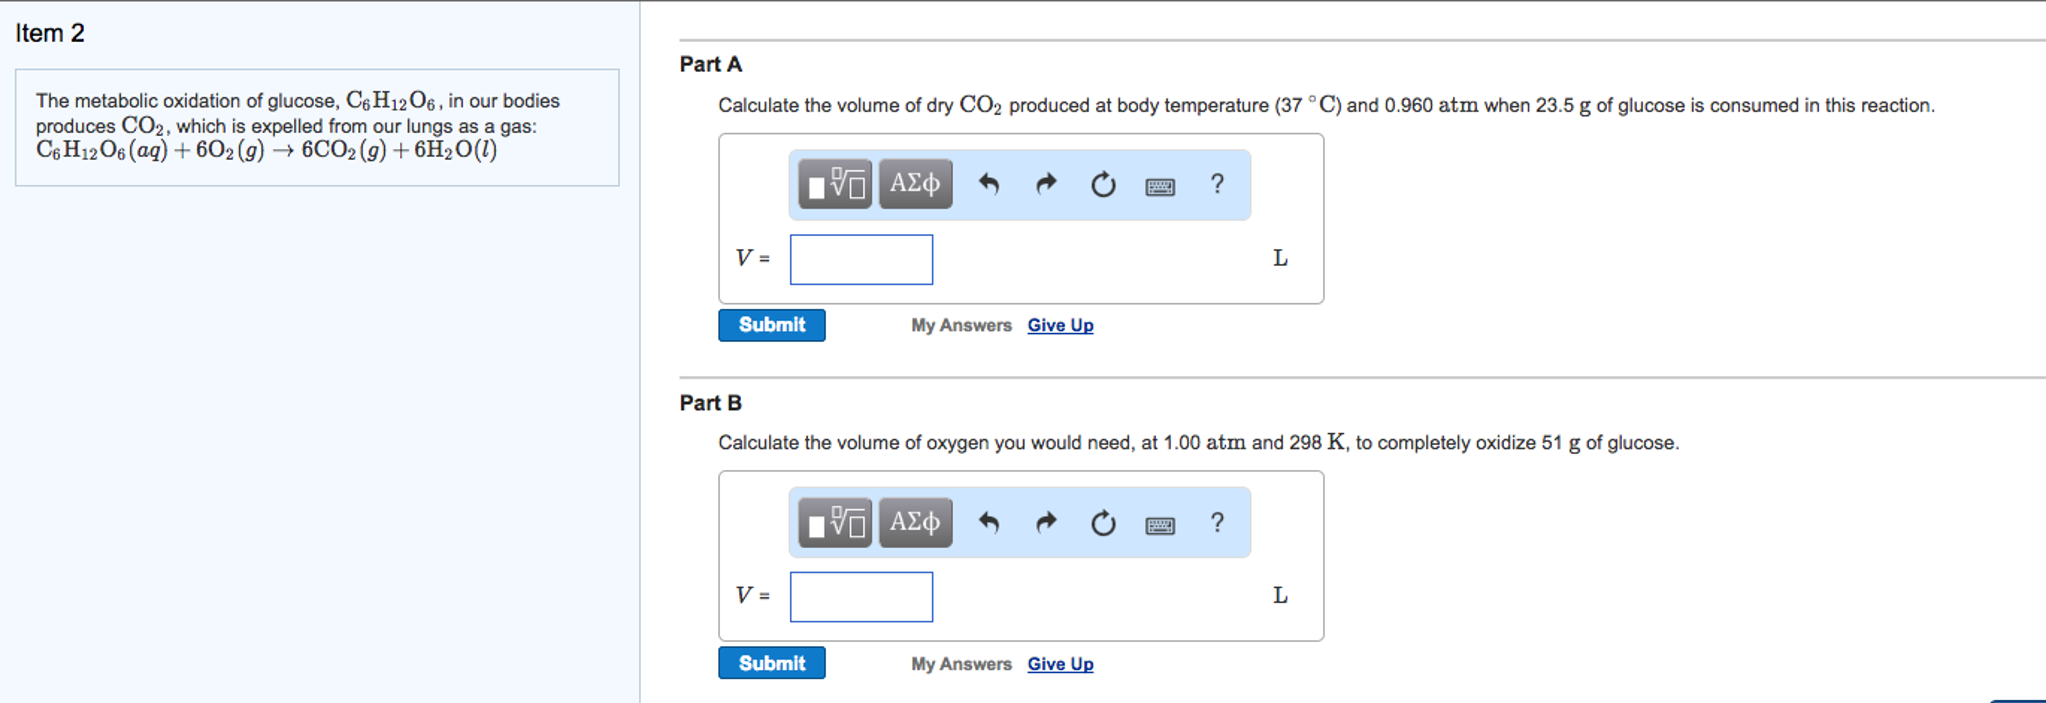Submit the Part A answer

pyautogui.click(x=771, y=324)
